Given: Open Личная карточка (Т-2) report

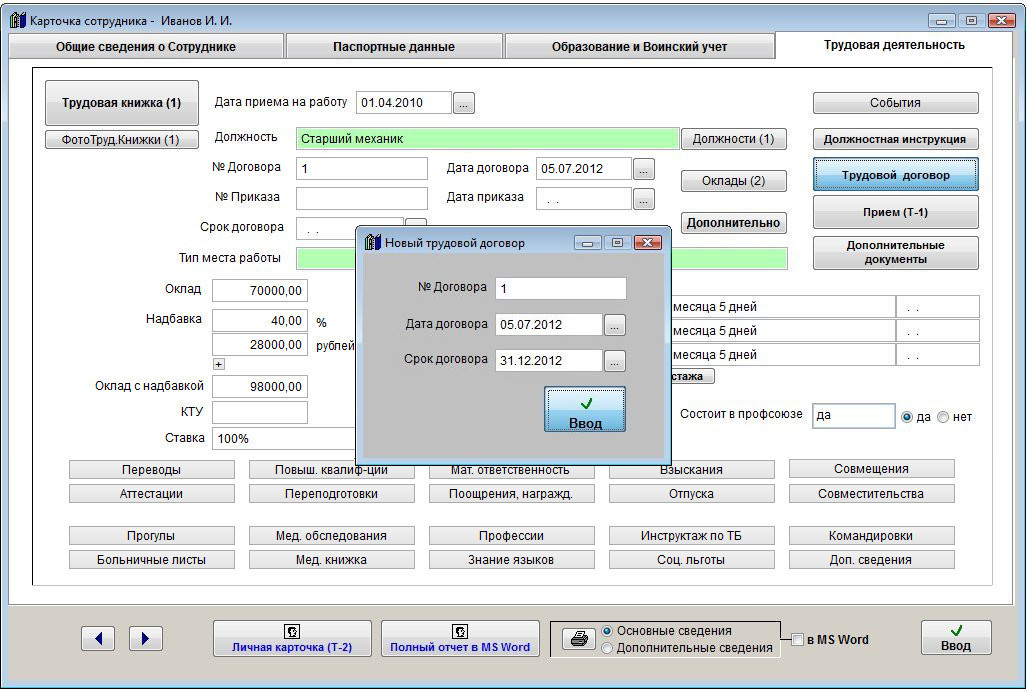Looking at the screenshot, I should 292,638.
